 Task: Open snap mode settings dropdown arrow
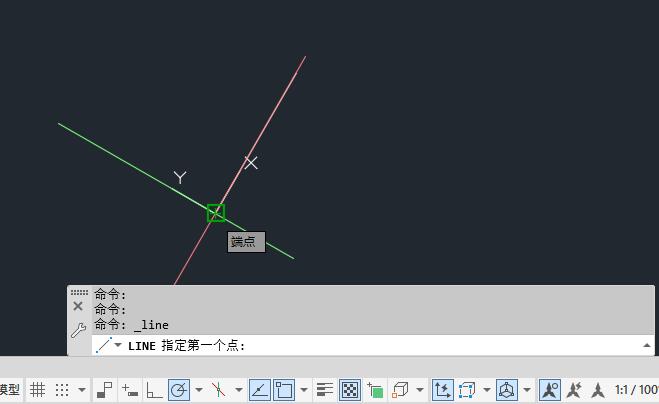coord(82,390)
